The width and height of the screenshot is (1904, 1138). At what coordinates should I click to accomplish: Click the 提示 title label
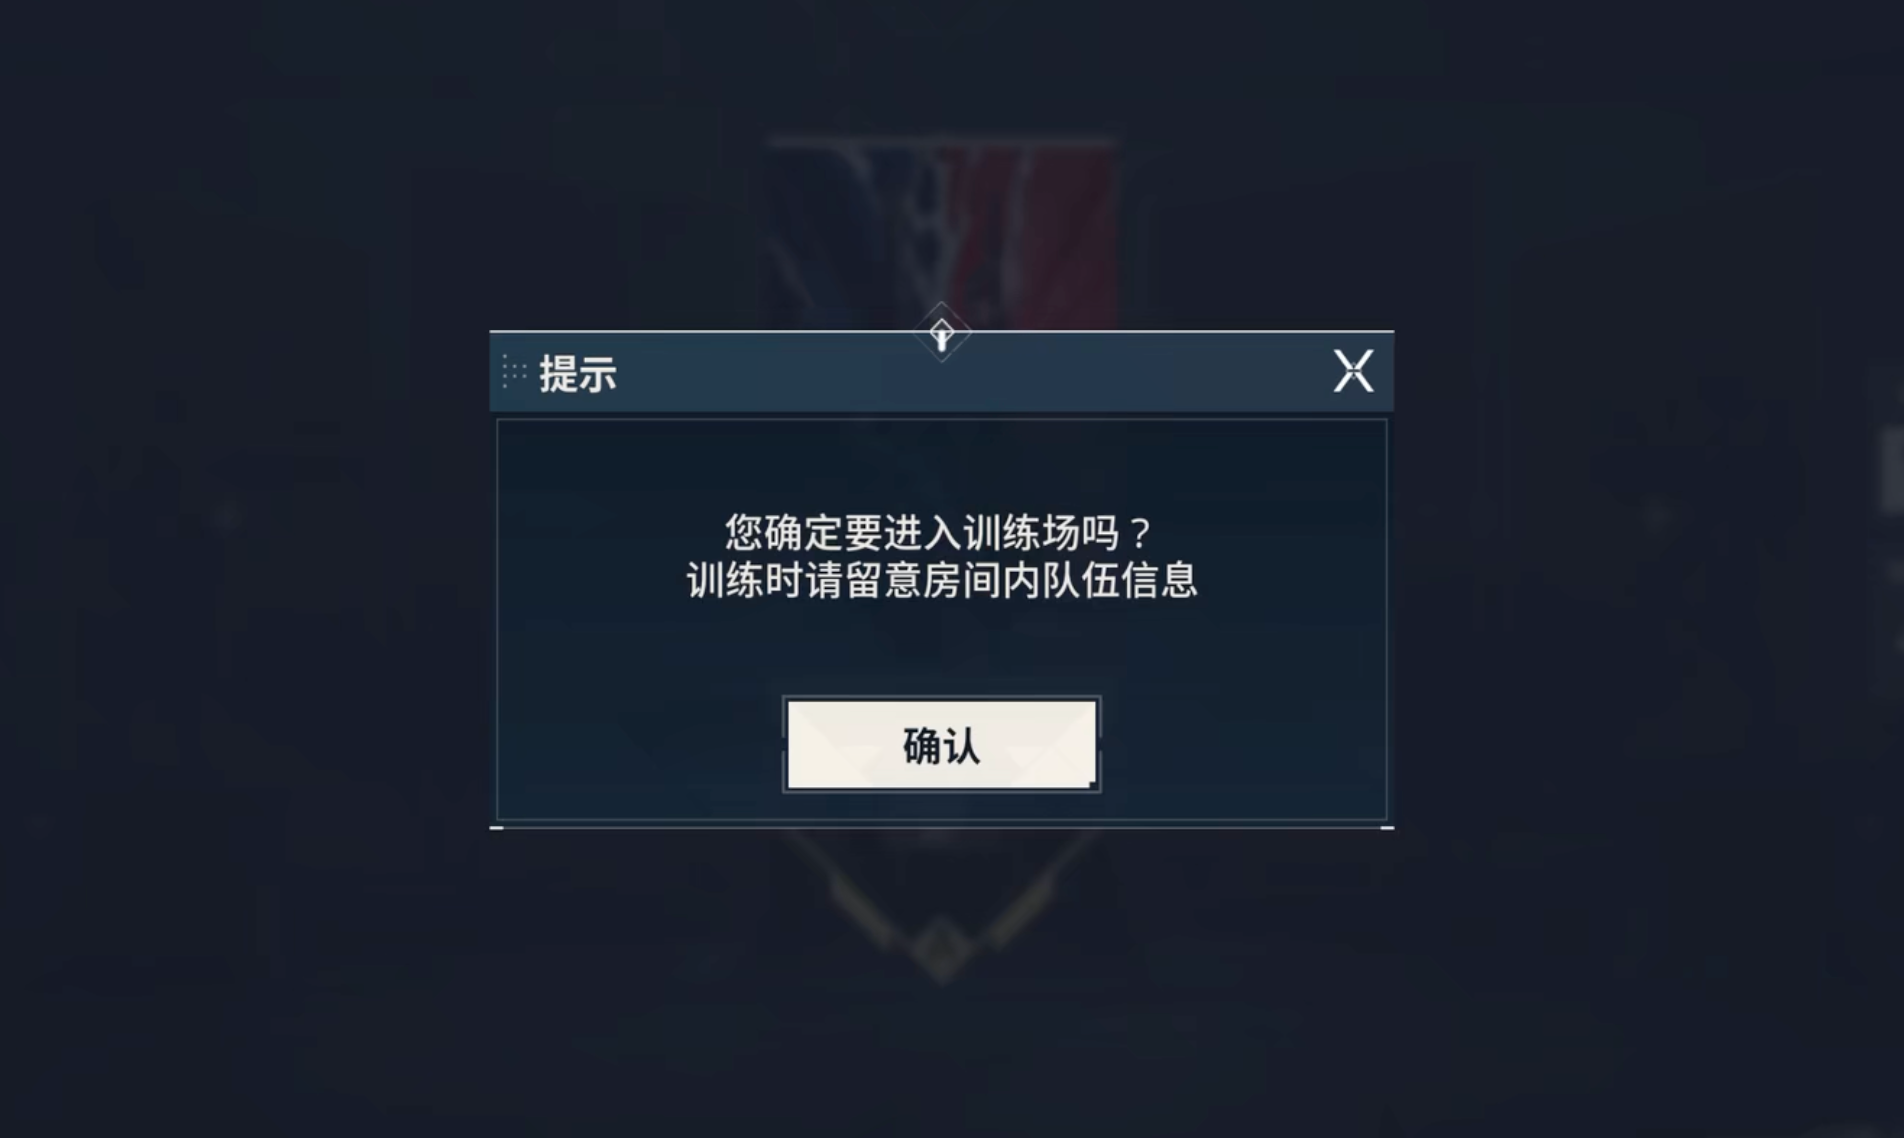pyautogui.click(x=578, y=373)
